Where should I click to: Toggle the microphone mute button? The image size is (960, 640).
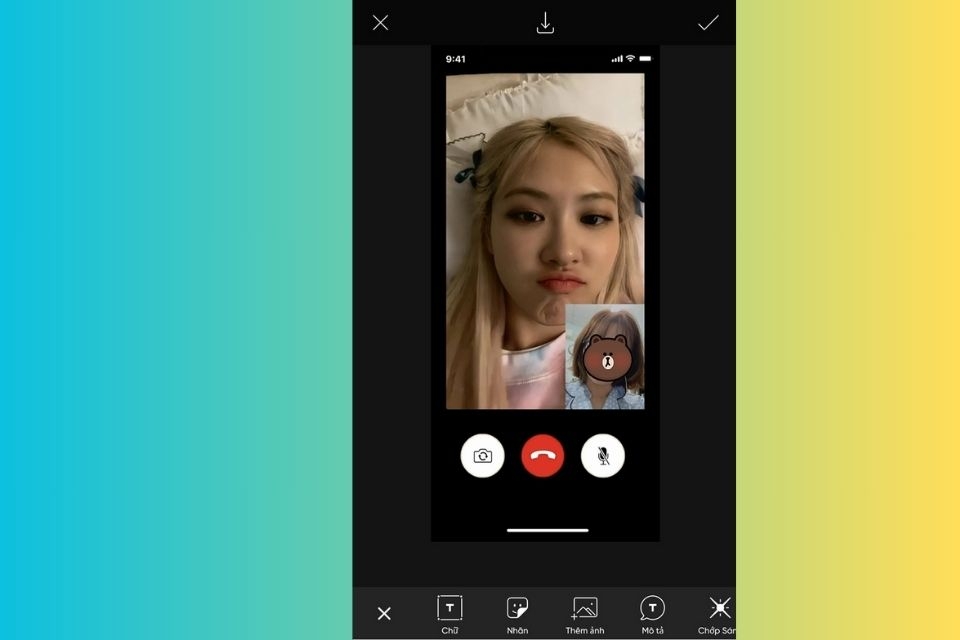pyautogui.click(x=602, y=456)
